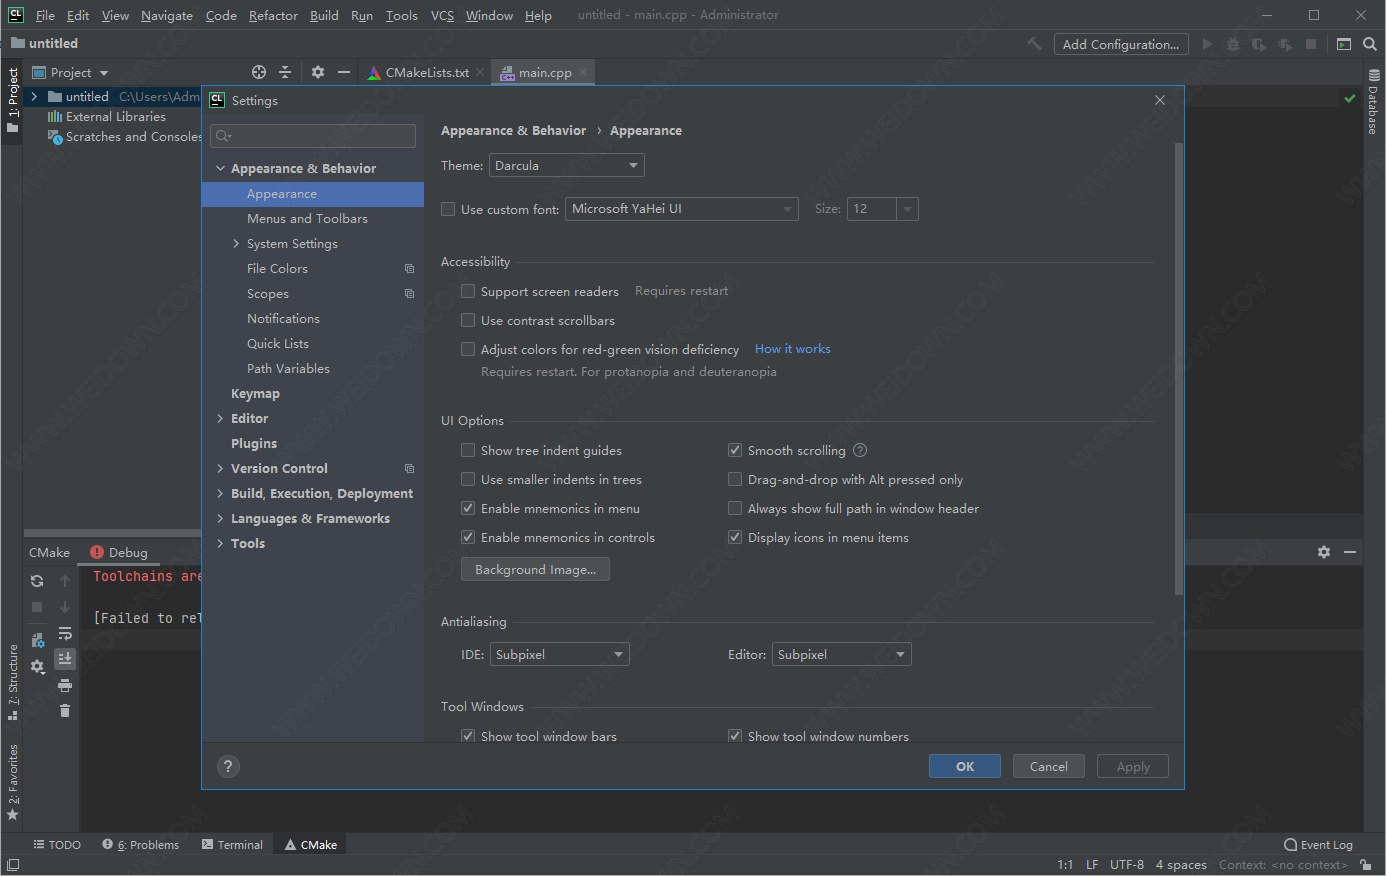Viewport: 1386px width, 876px height.
Task: Click the Reload CMake project icon
Action: click(x=37, y=581)
